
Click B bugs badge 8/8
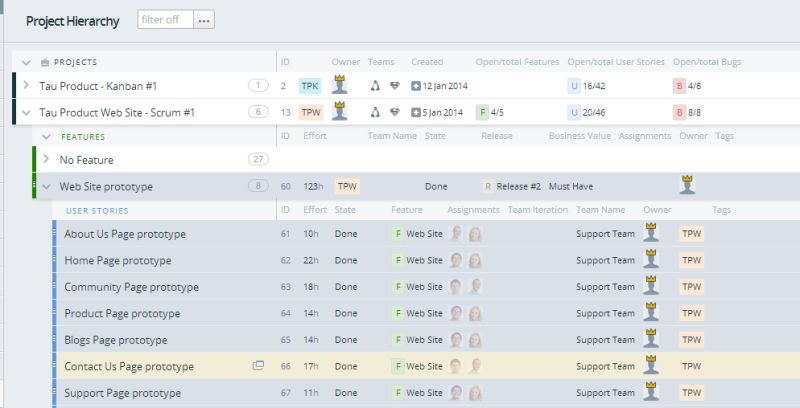[679, 112]
